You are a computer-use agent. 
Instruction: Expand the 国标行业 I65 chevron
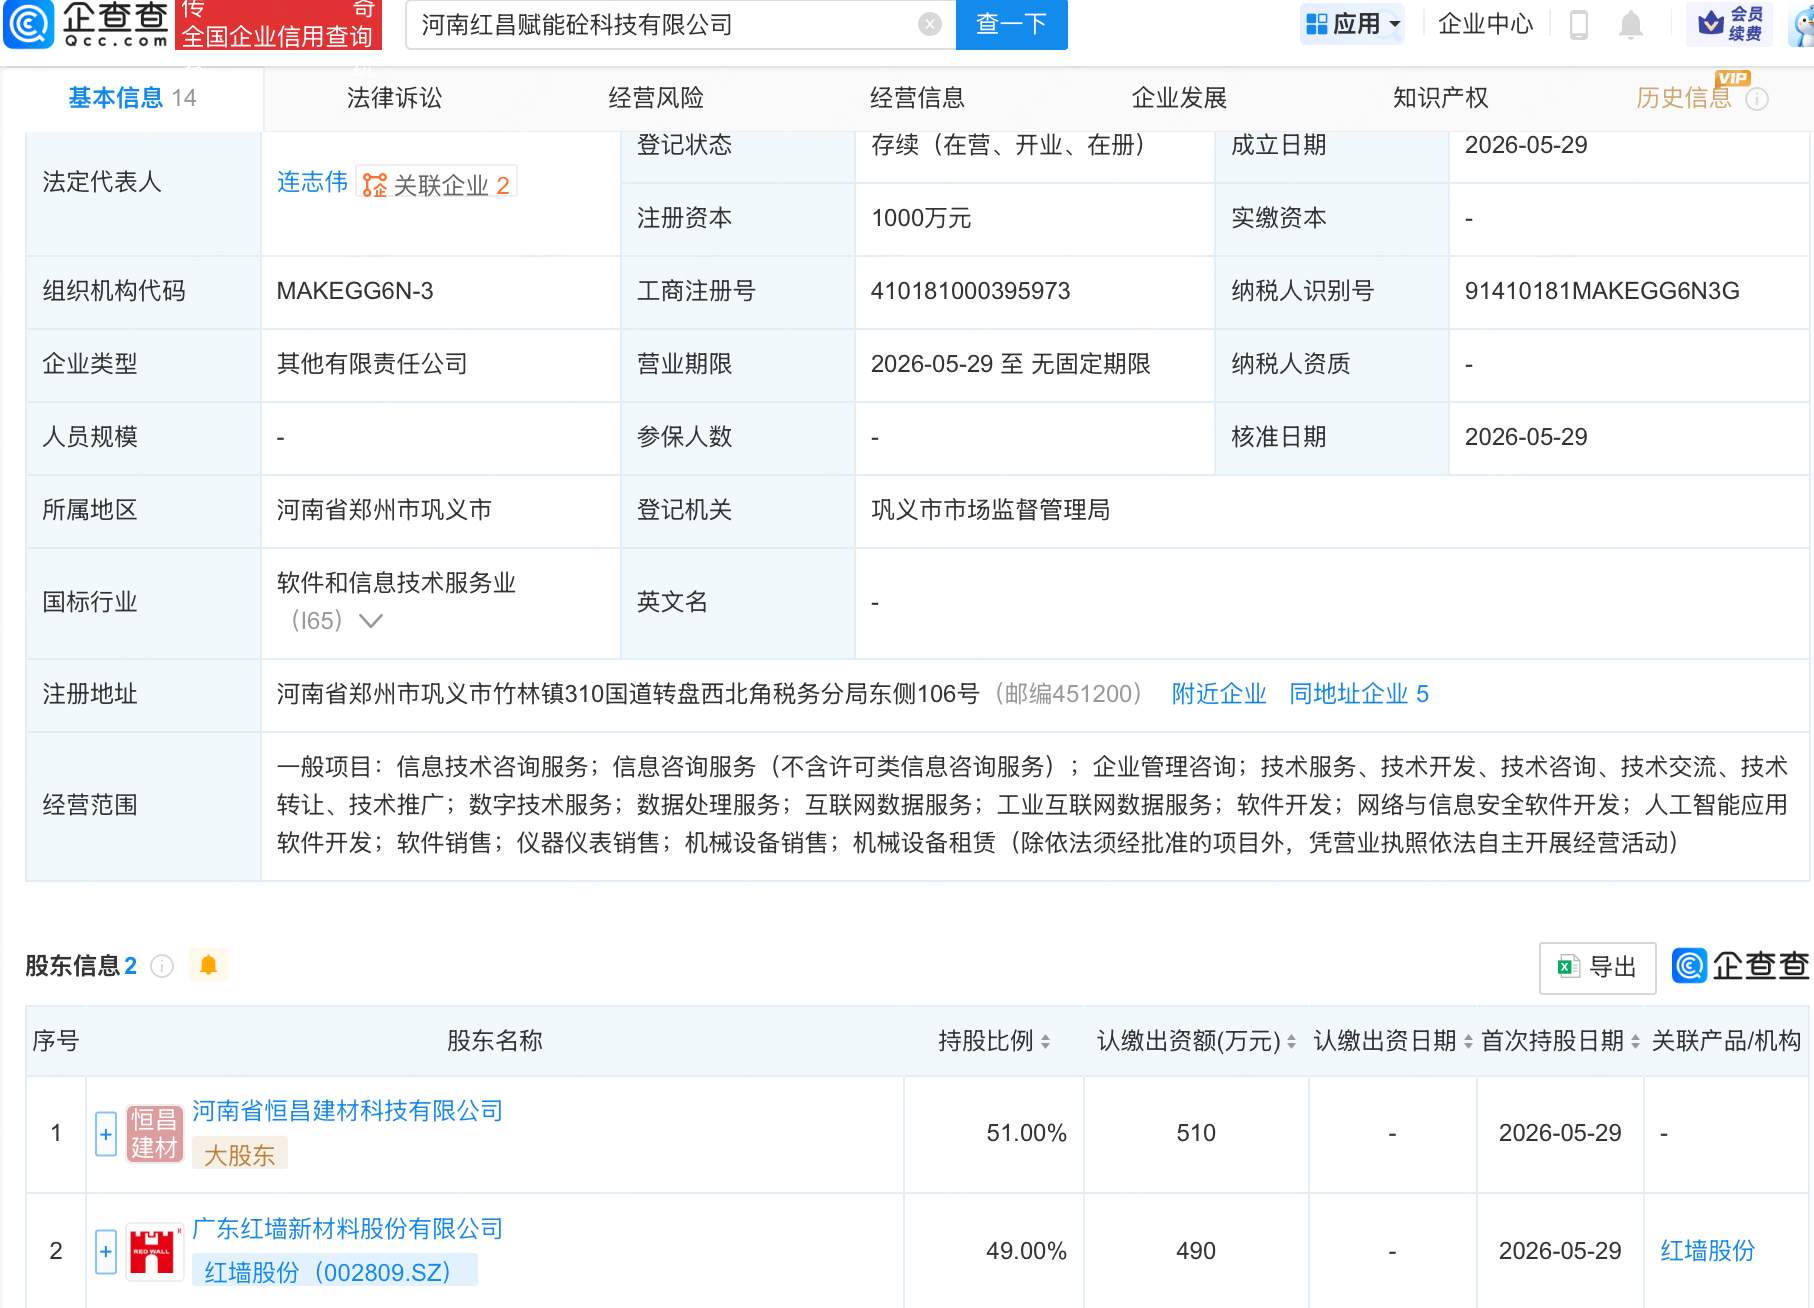point(371,621)
